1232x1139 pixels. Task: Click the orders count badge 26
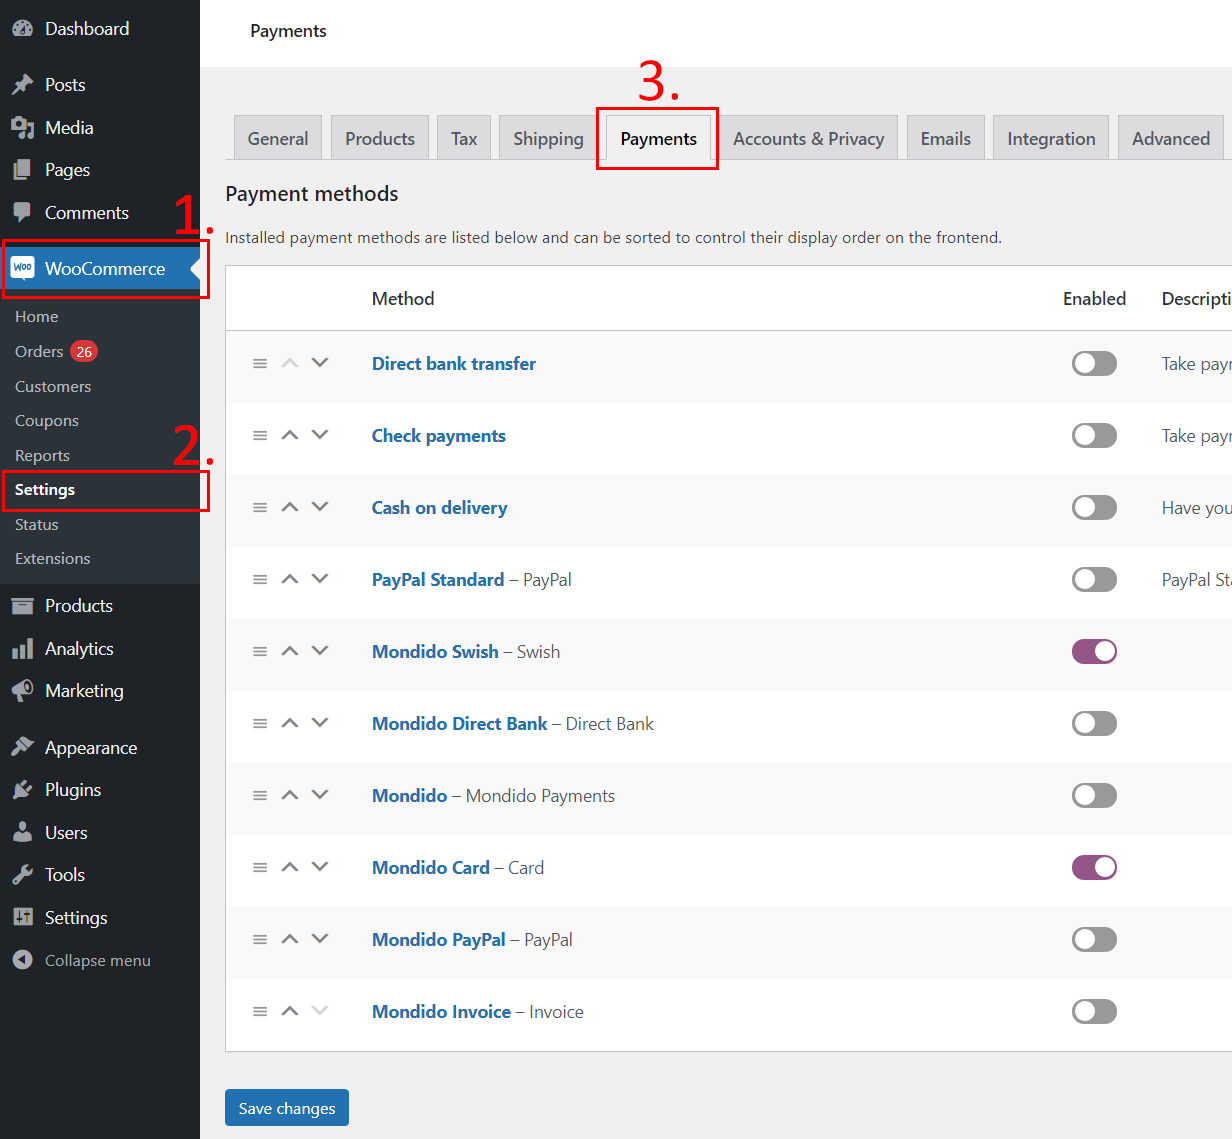click(84, 351)
